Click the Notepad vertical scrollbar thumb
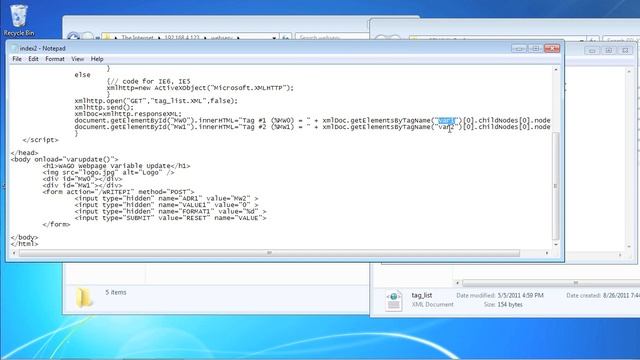The height and width of the screenshot is (360, 640). (556, 186)
